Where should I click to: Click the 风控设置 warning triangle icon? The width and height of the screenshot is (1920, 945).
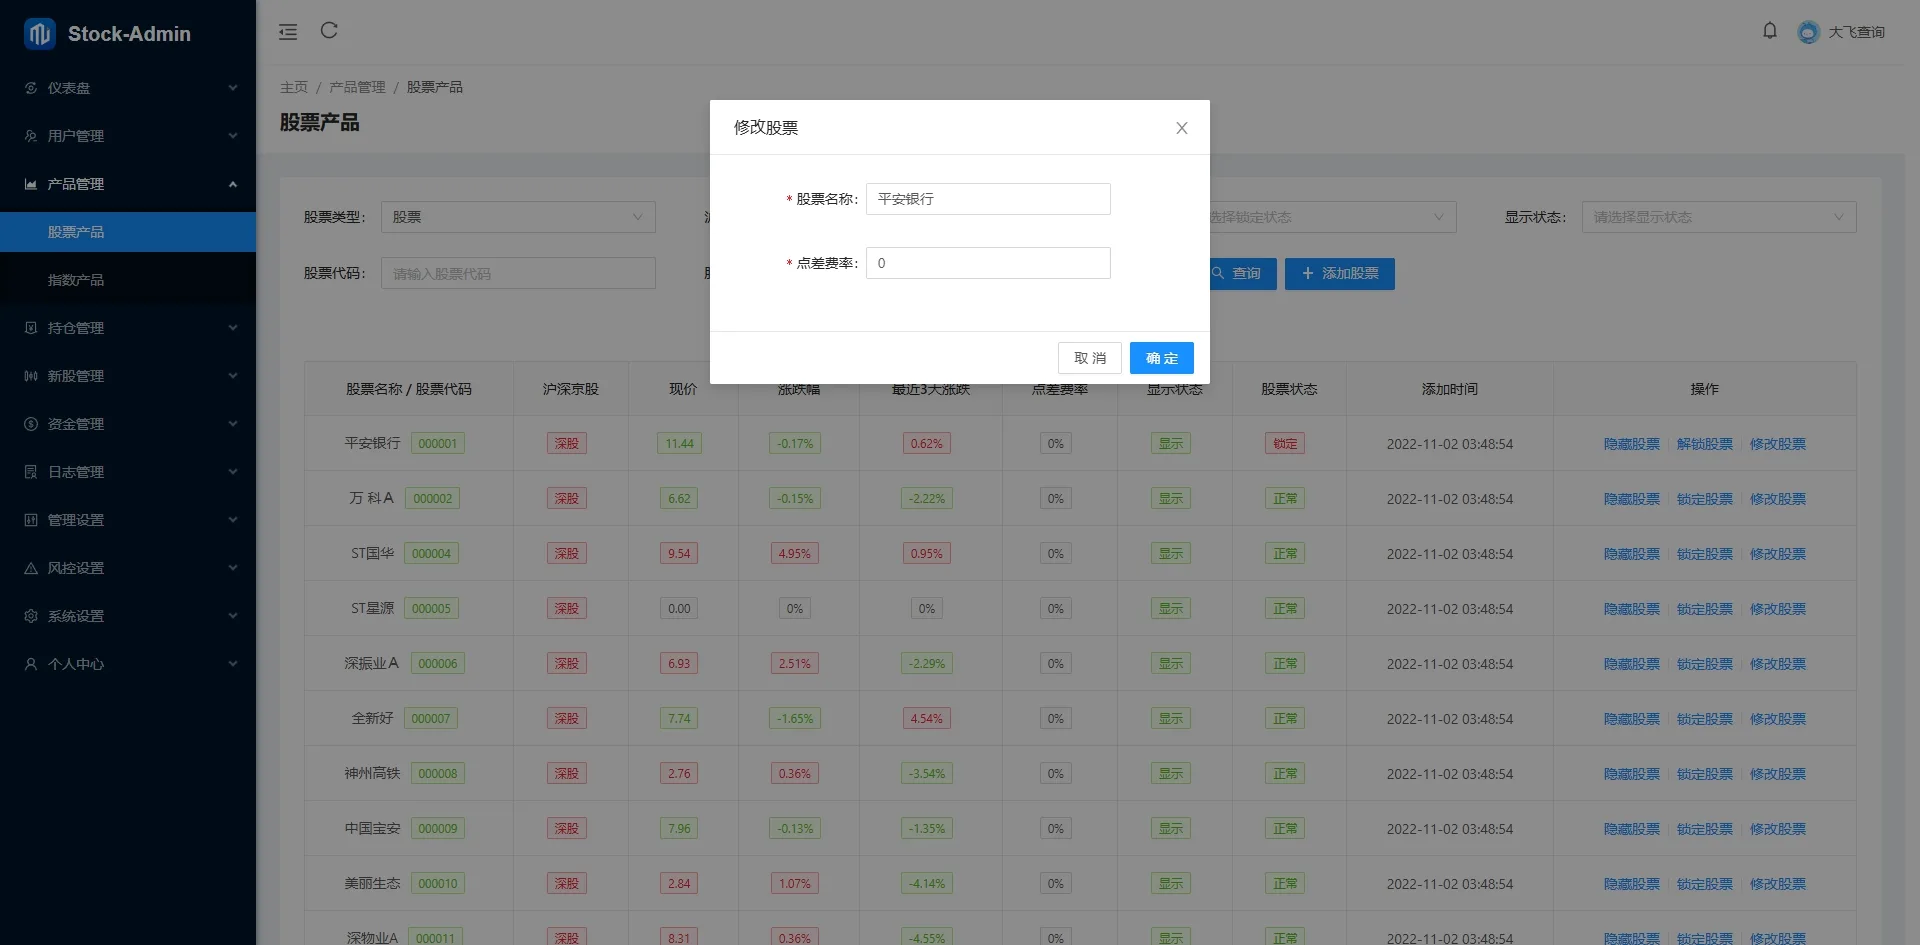(31, 568)
